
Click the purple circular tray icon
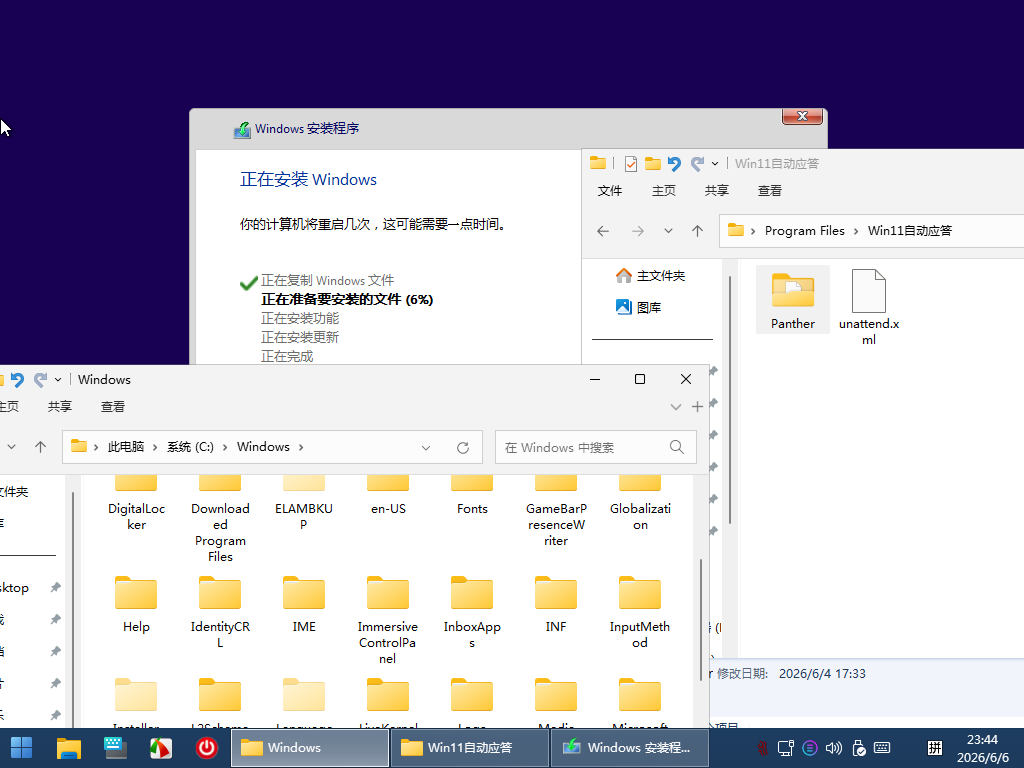click(x=810, y=748)
